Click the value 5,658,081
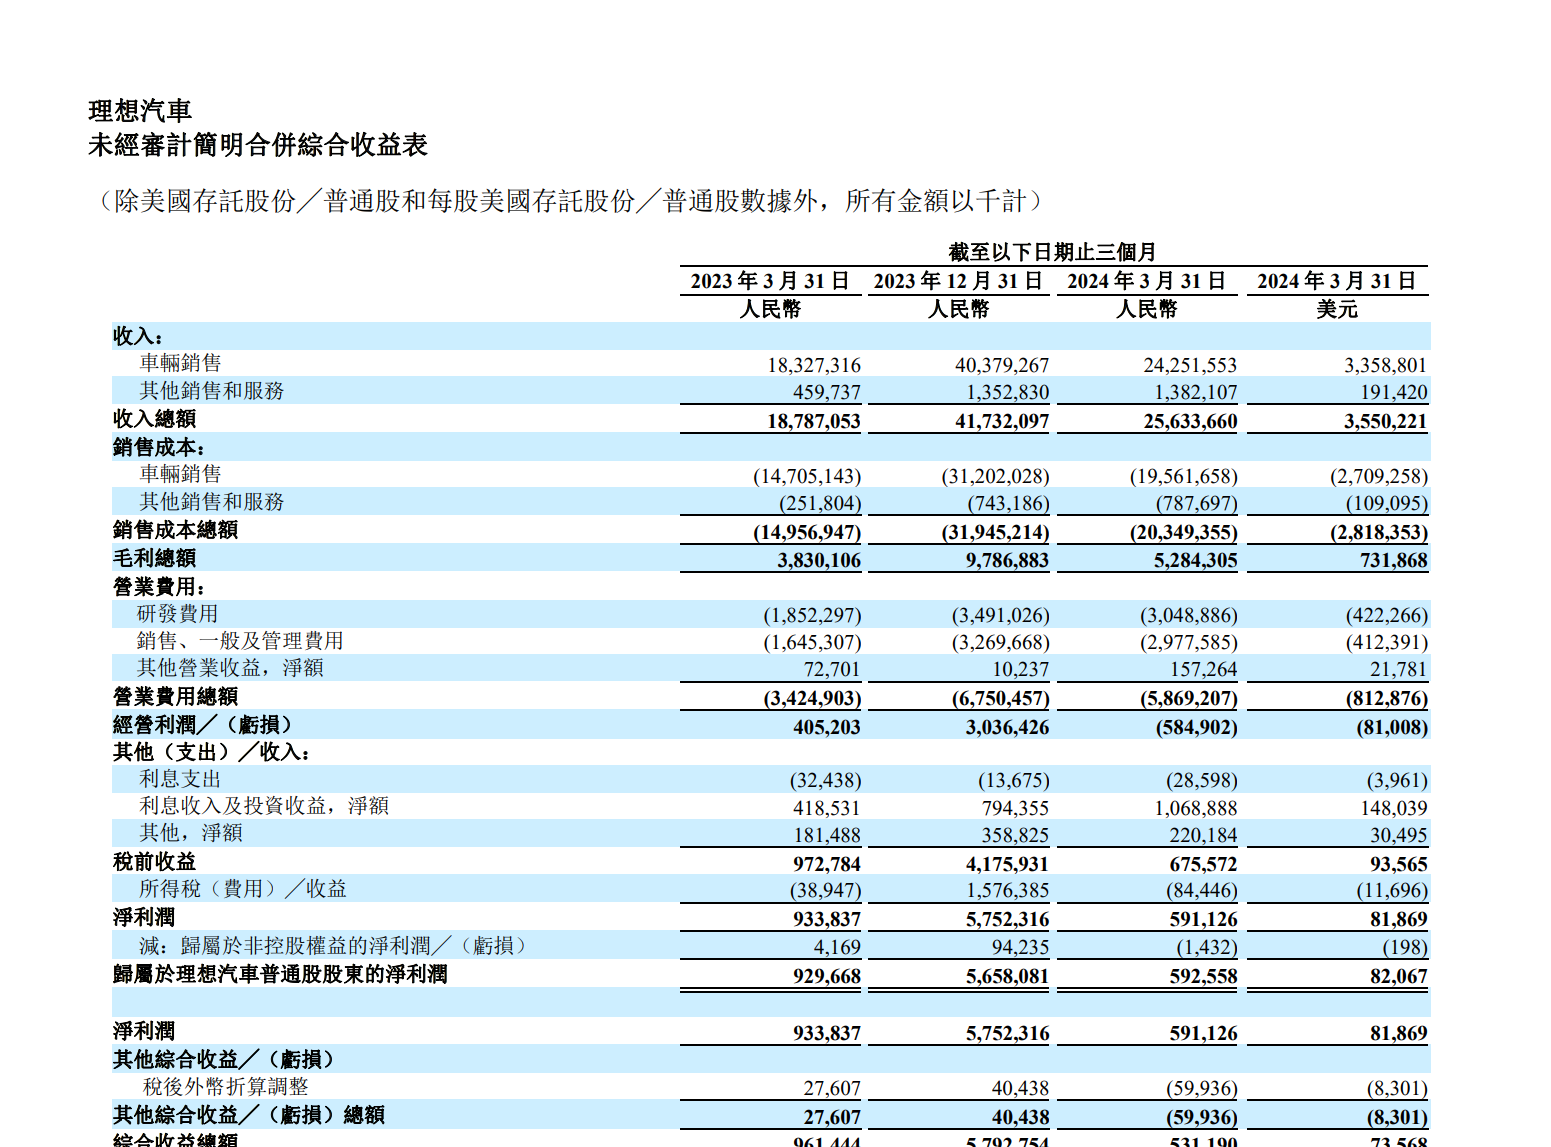The width and height of the screenshot is (1551, 1147). tap(1007, 976)
